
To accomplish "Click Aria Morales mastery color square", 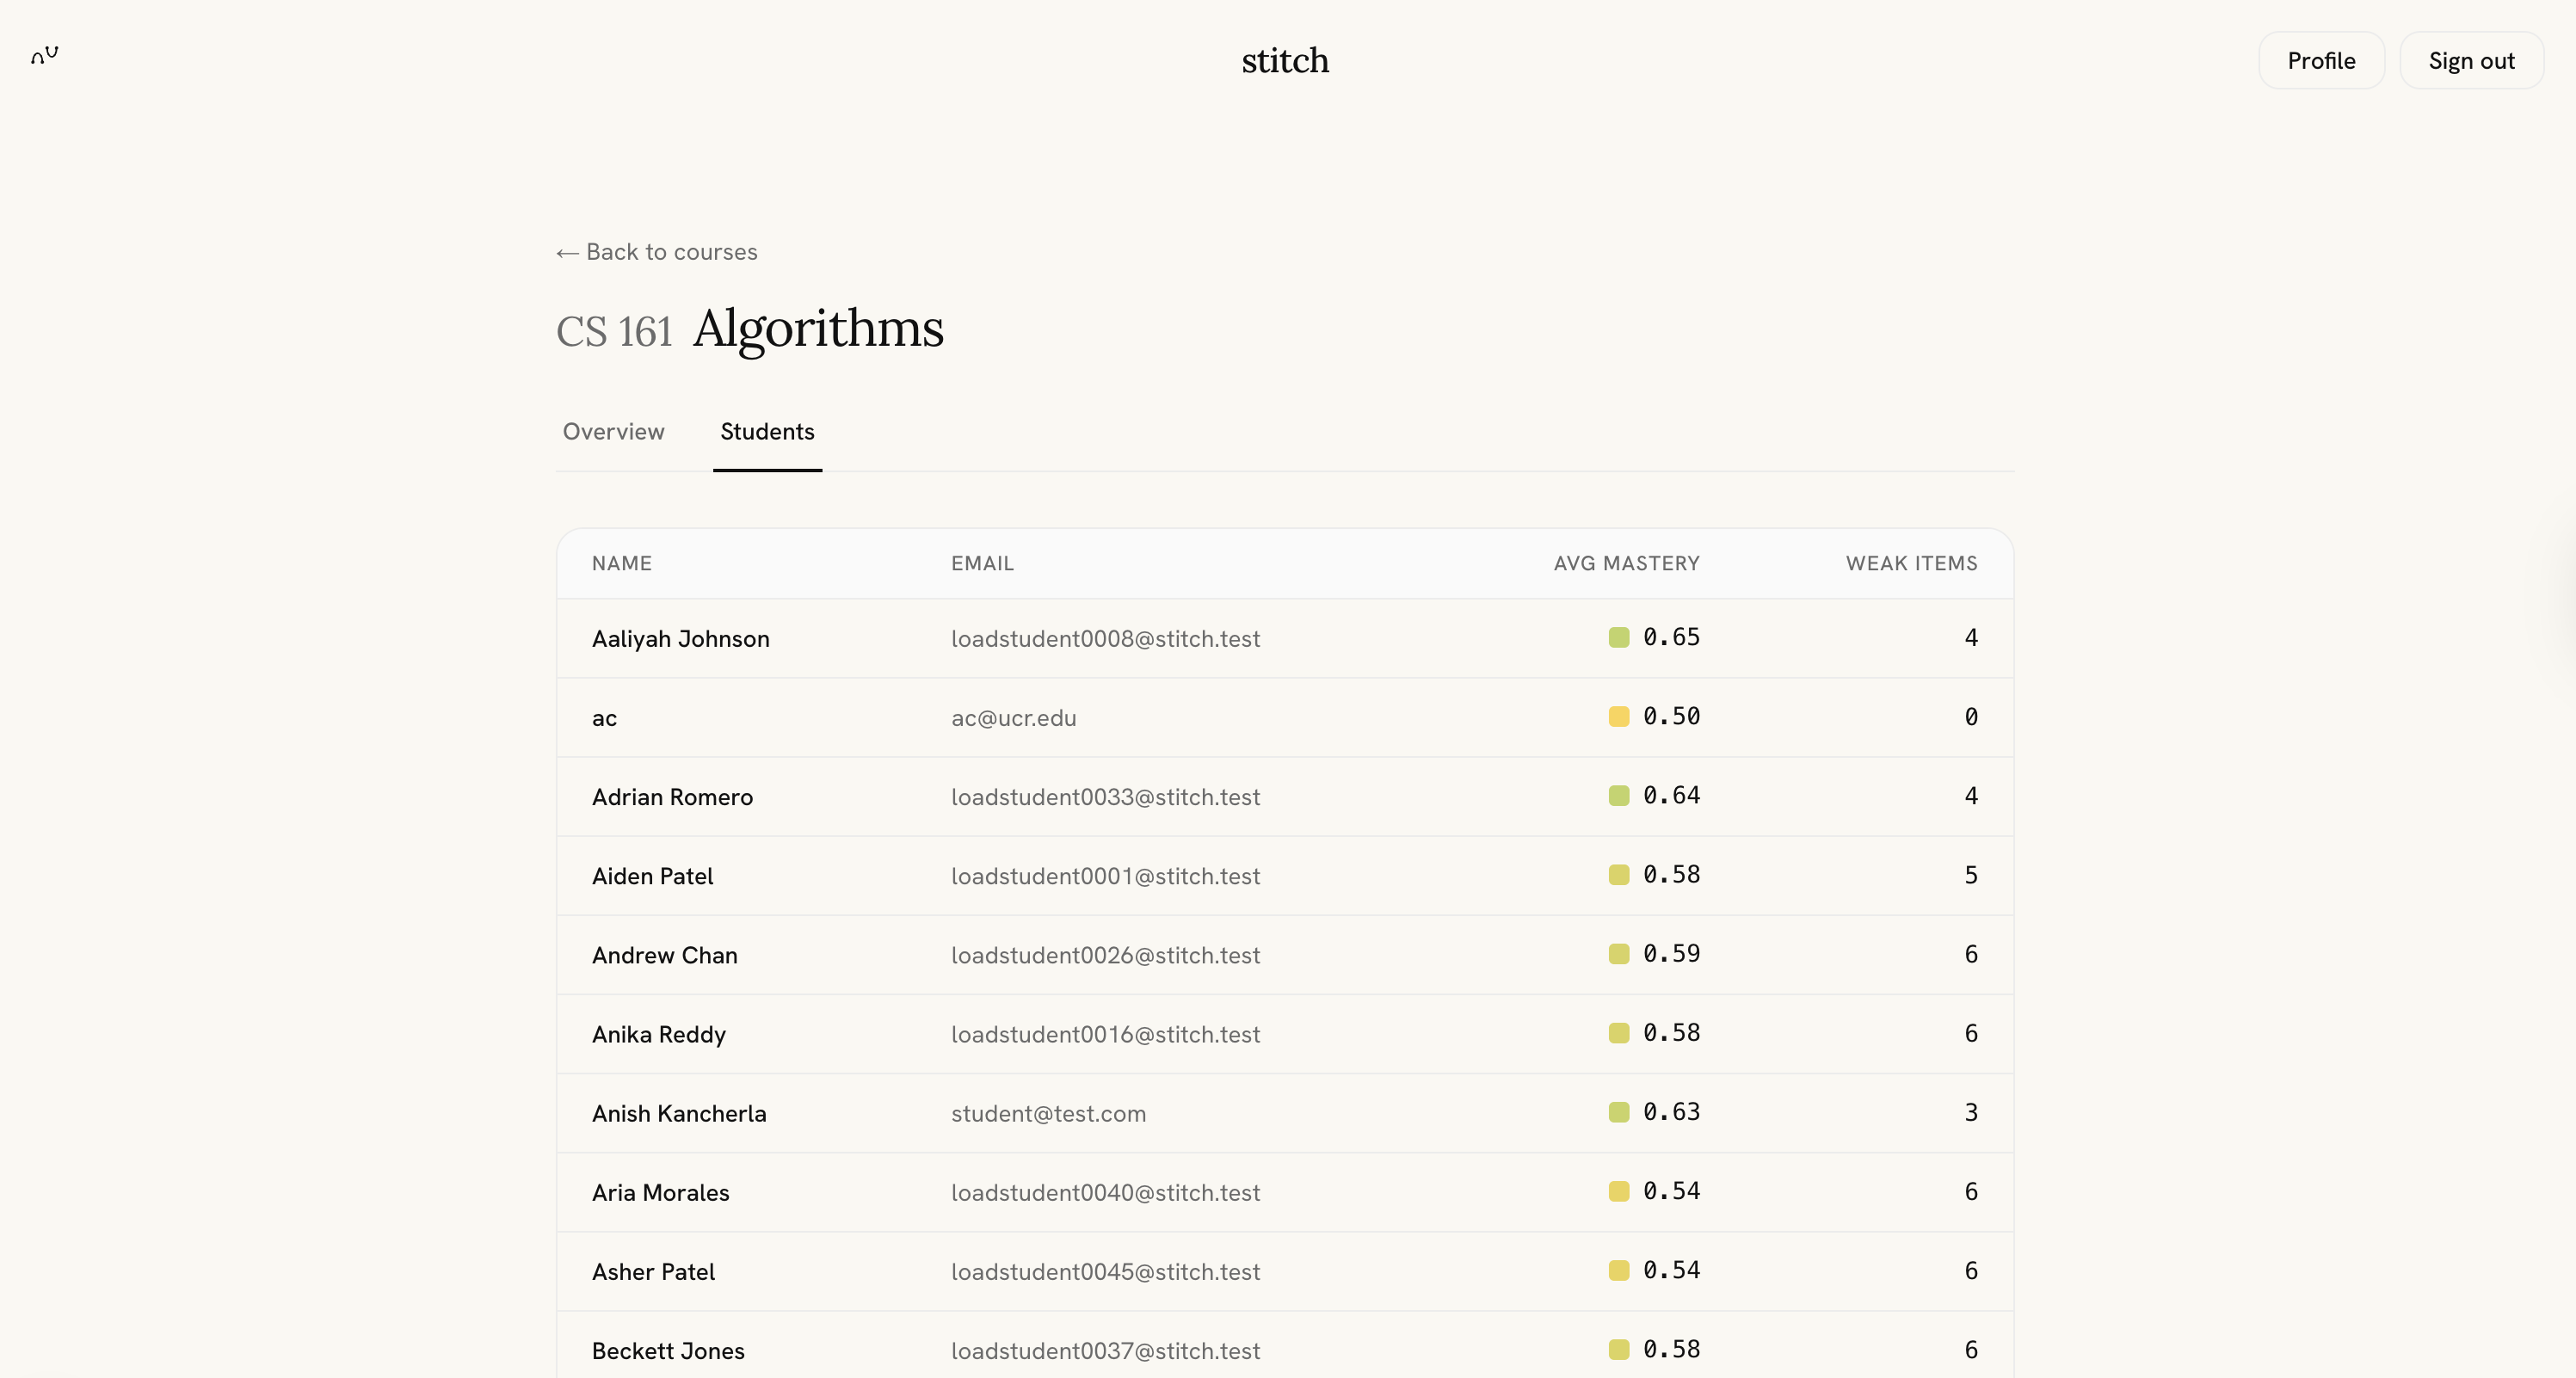I will click(1618, 1191).
